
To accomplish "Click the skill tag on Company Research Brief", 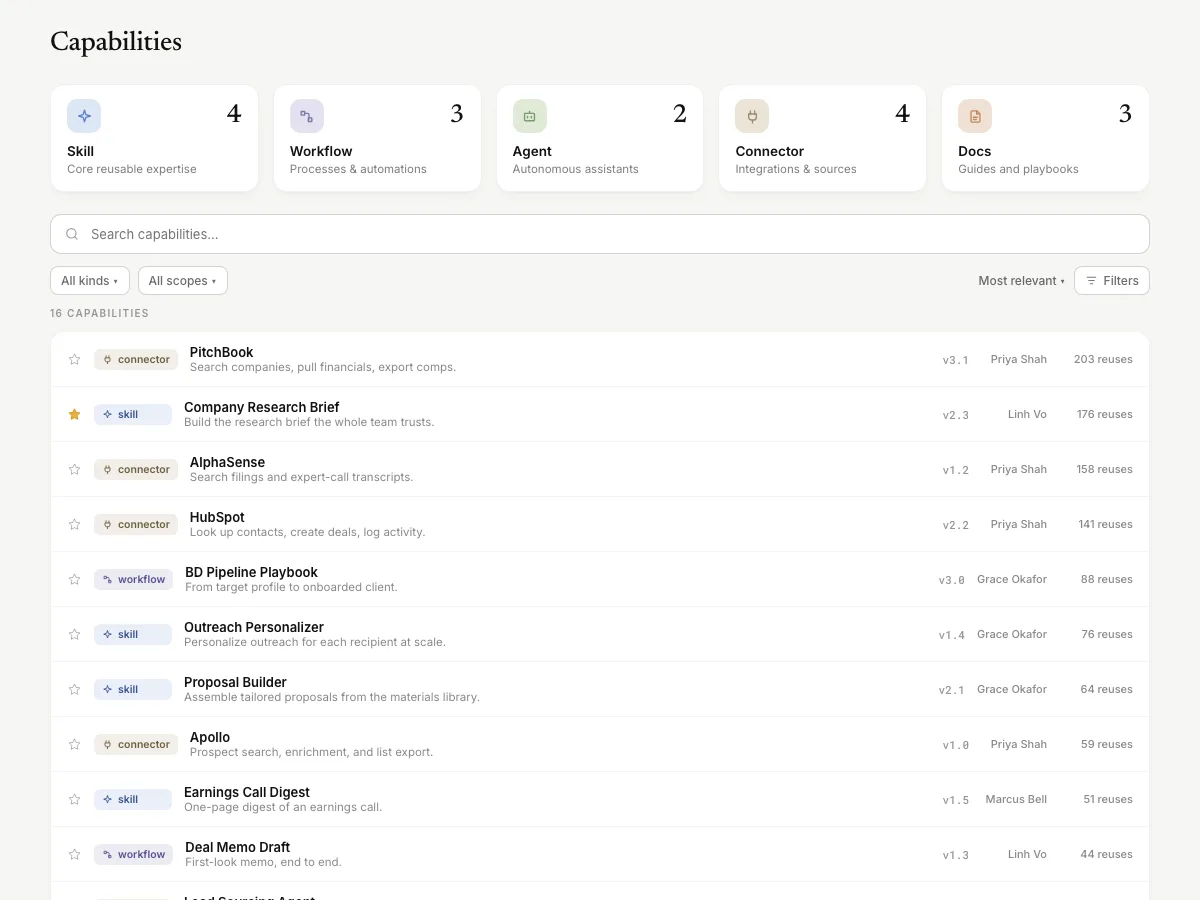I will pos(133,414).
